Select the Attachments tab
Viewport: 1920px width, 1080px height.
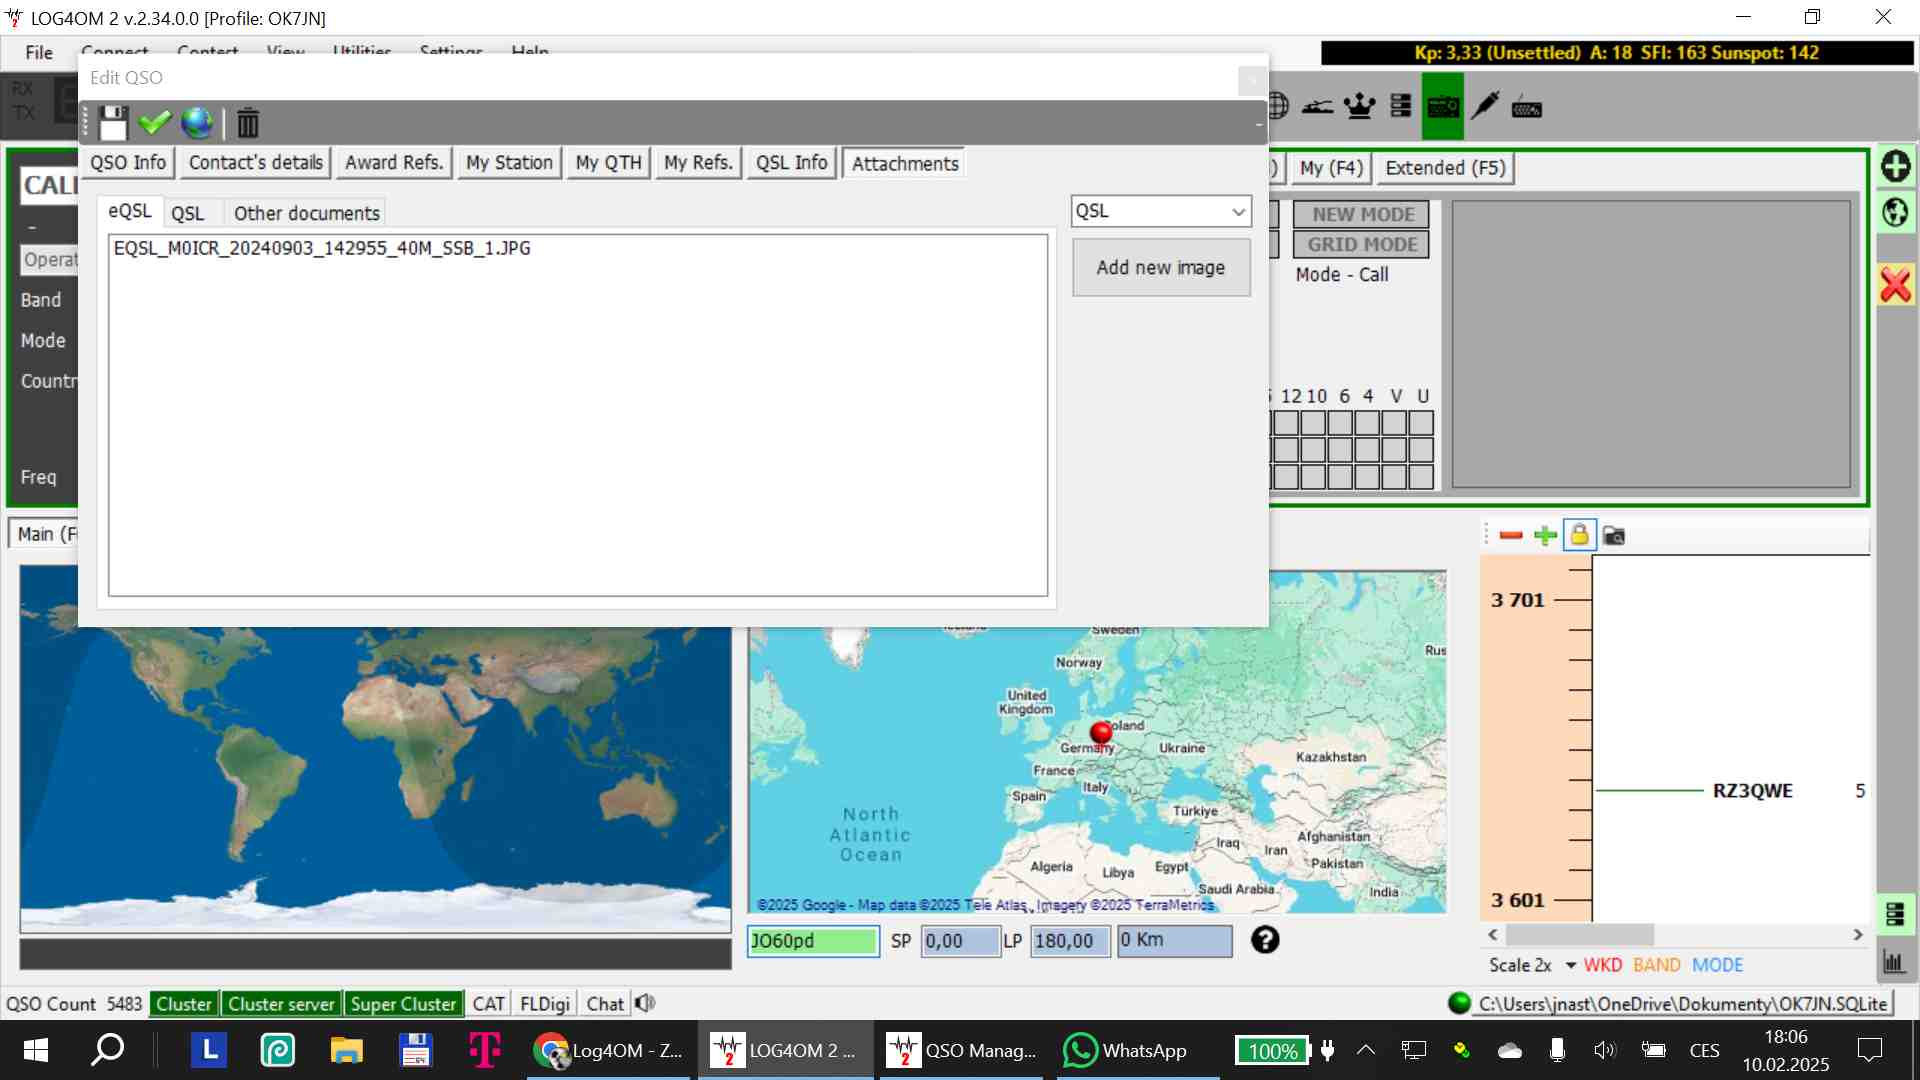click(905, 164)
